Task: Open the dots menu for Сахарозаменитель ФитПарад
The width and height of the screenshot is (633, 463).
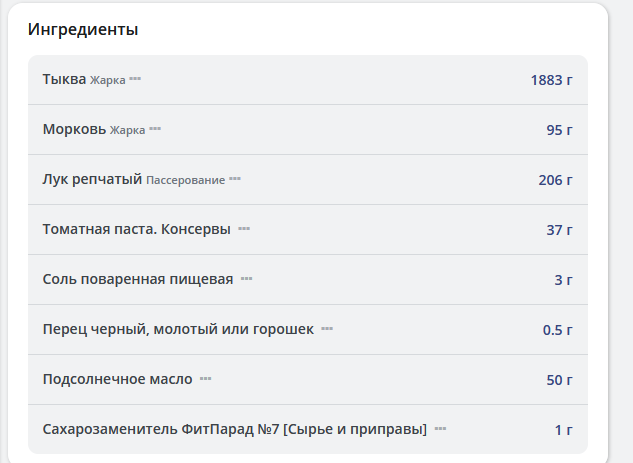Action: [x=440, y=430]
